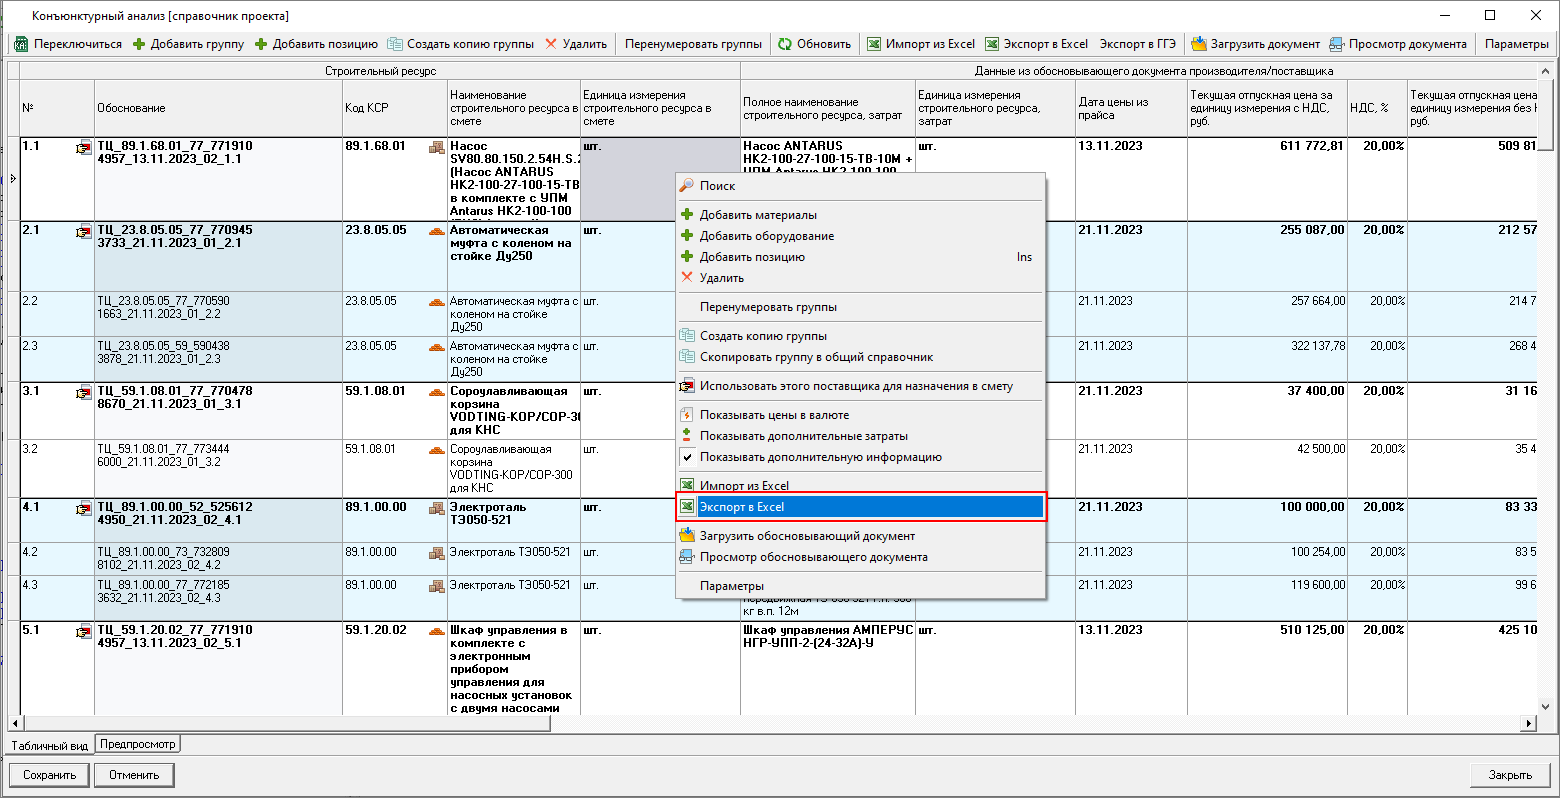Click 'Загрузить документ' toolbar icon
The width and height of the screenshot is (1560, 798).
(1199, 44)
